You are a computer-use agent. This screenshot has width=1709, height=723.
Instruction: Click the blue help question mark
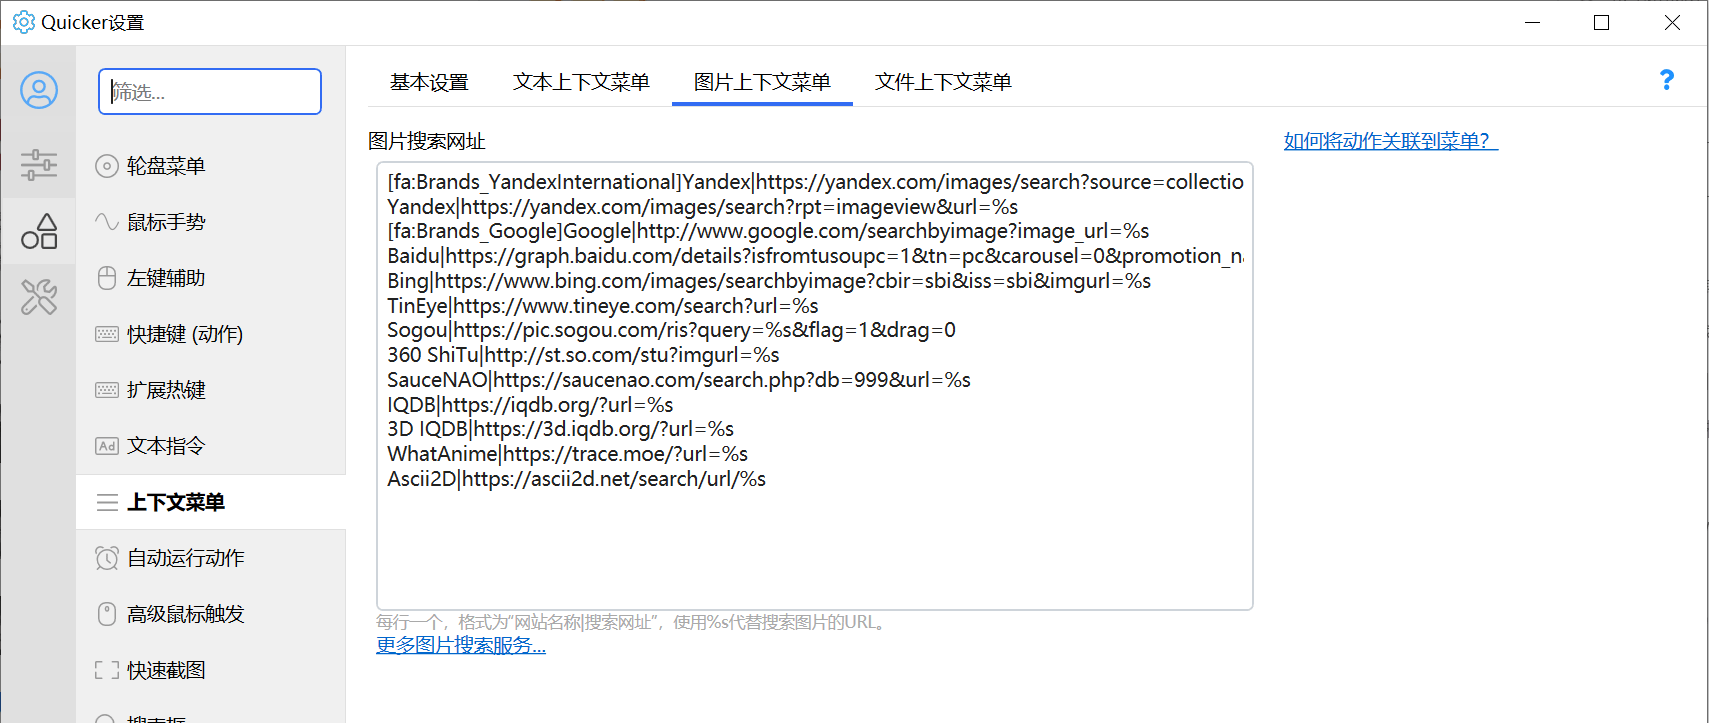[1666, 80]
